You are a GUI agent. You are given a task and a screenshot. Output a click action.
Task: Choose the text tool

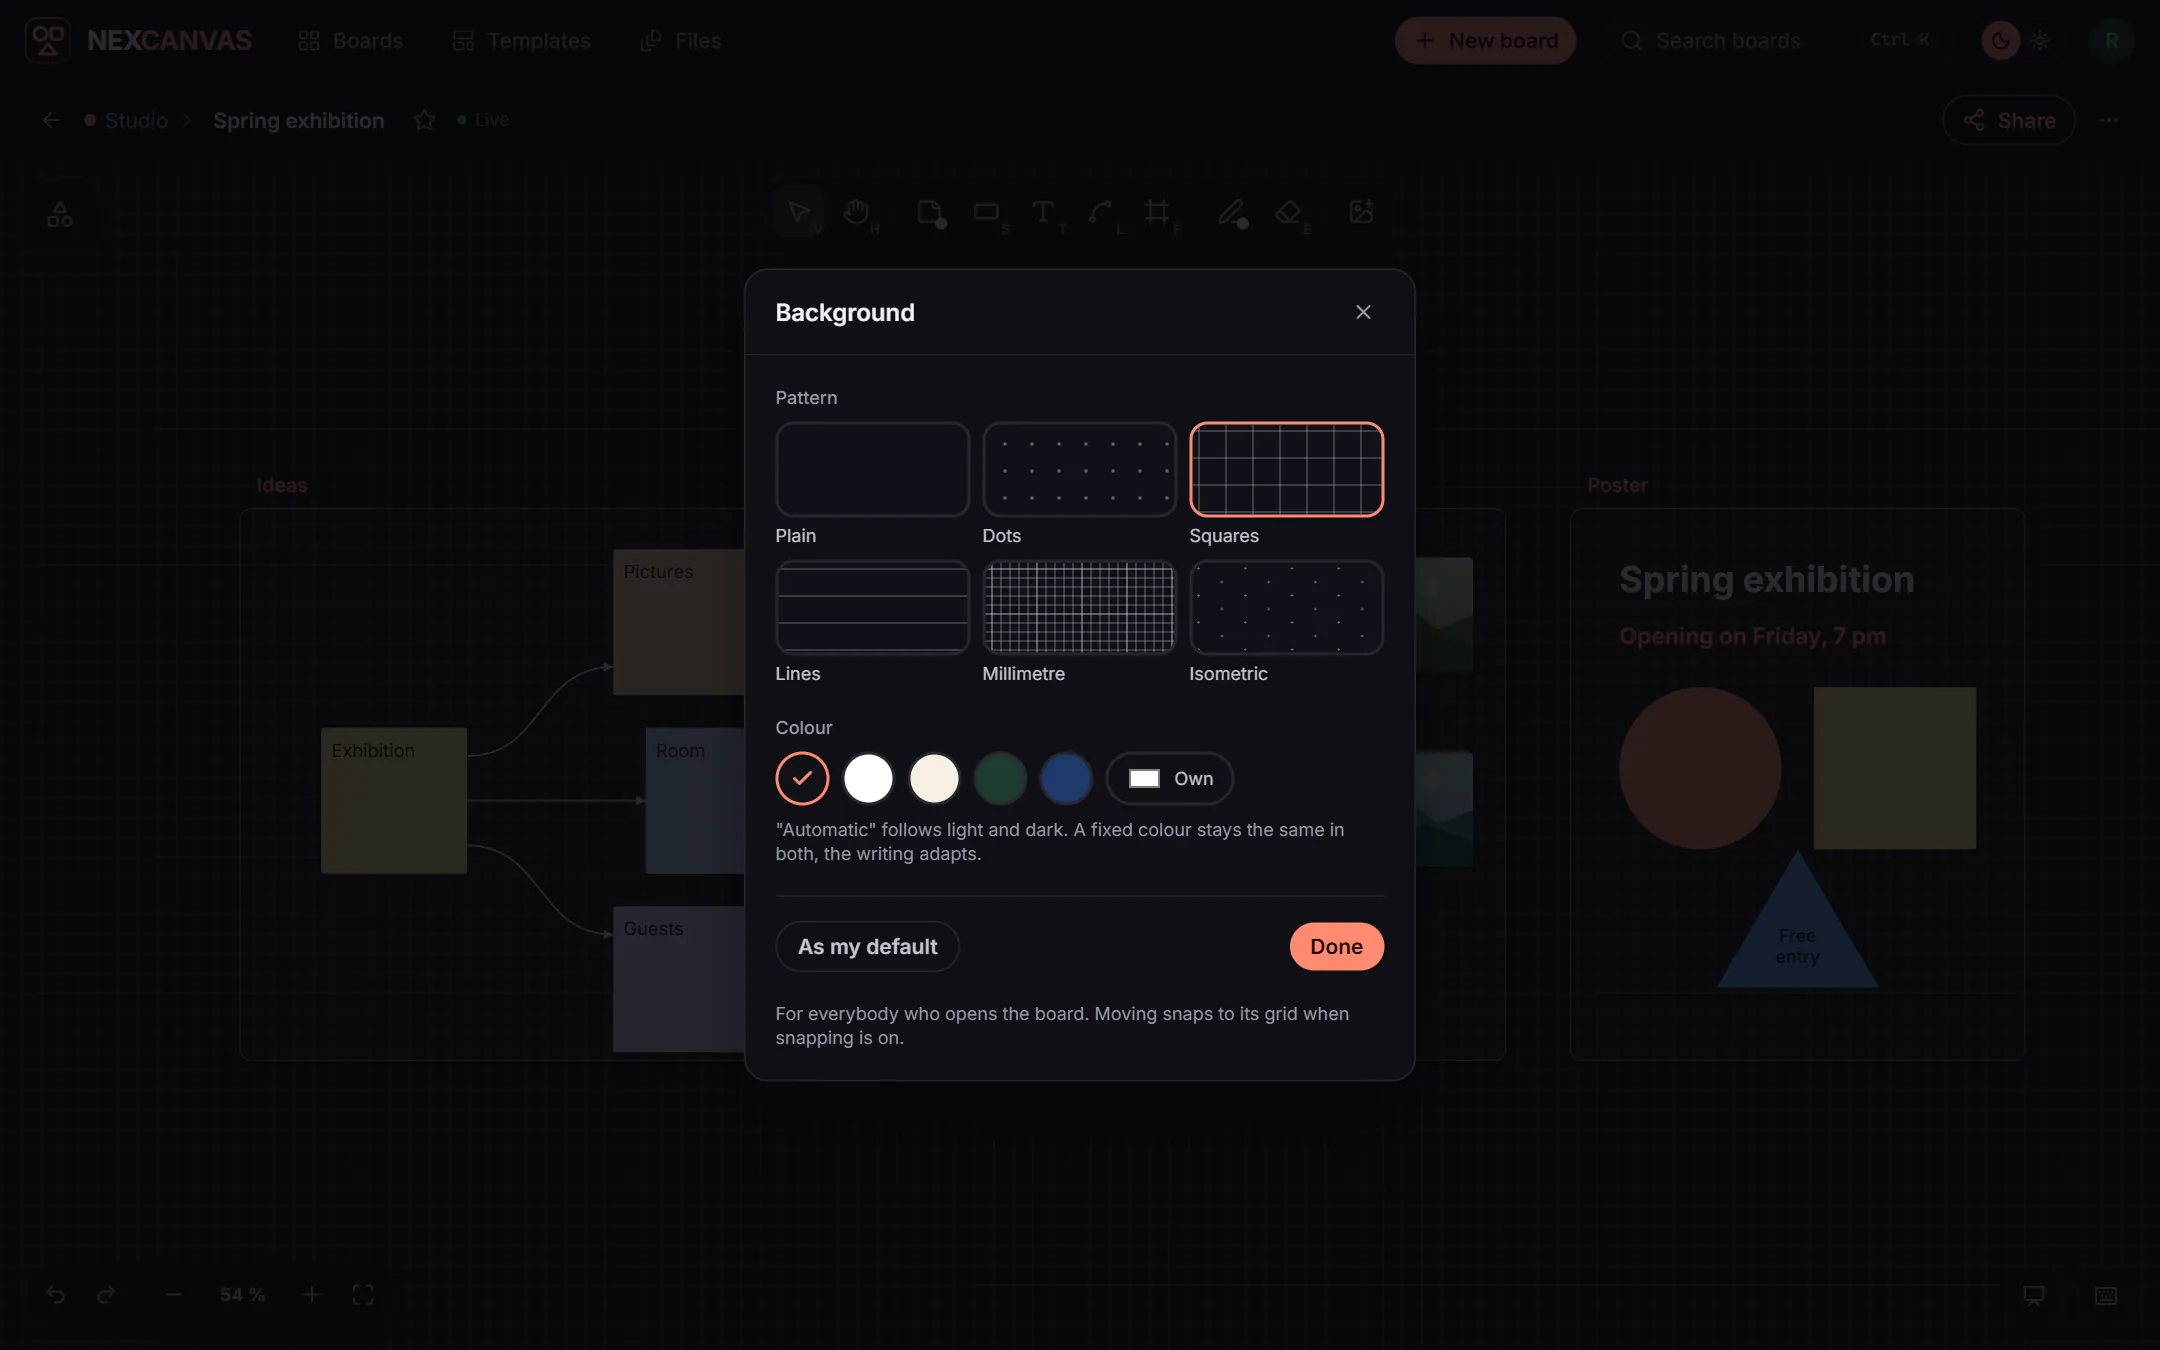click(x=1043, y=212)
